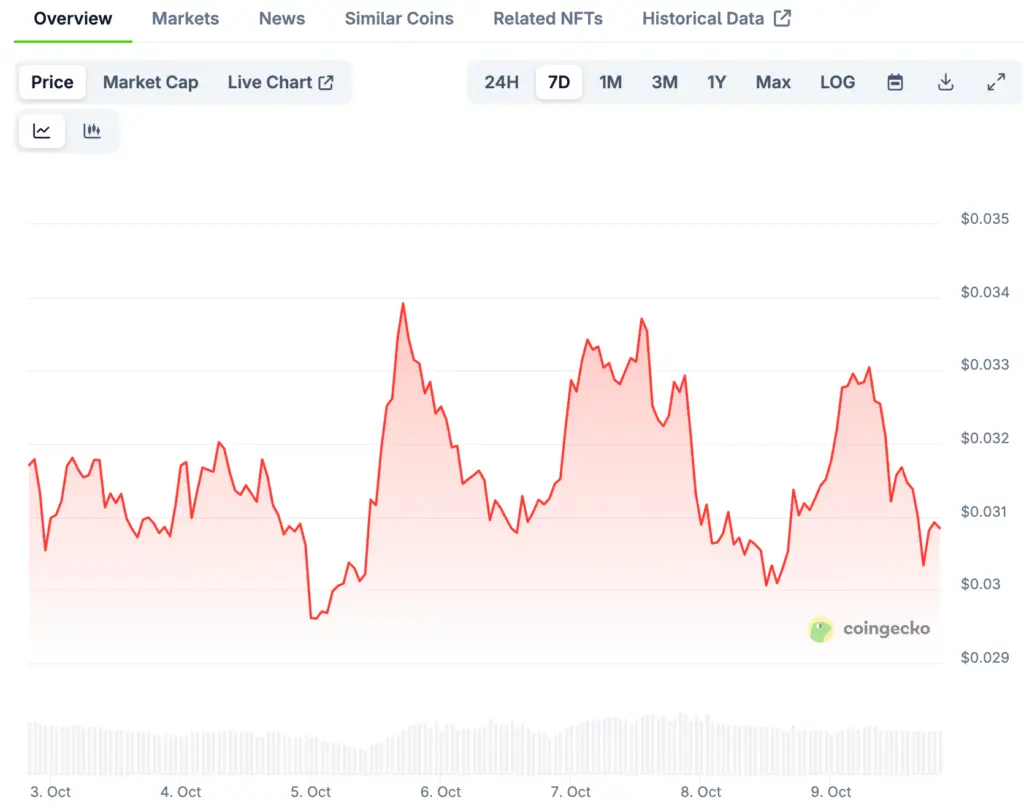Open the Historical Data tab
This screenshot has height=808, width=1024.
(715, 18)
